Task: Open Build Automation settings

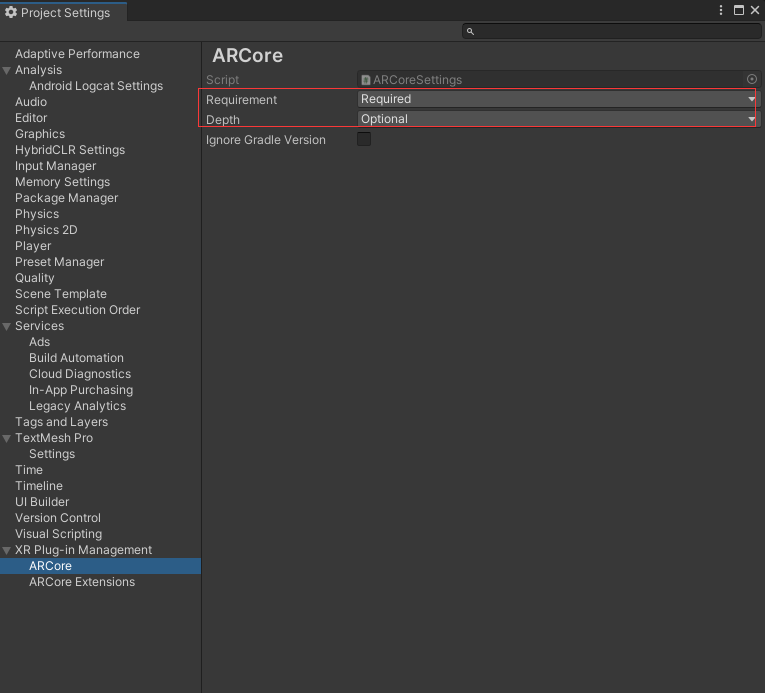Action: point(76,358)
